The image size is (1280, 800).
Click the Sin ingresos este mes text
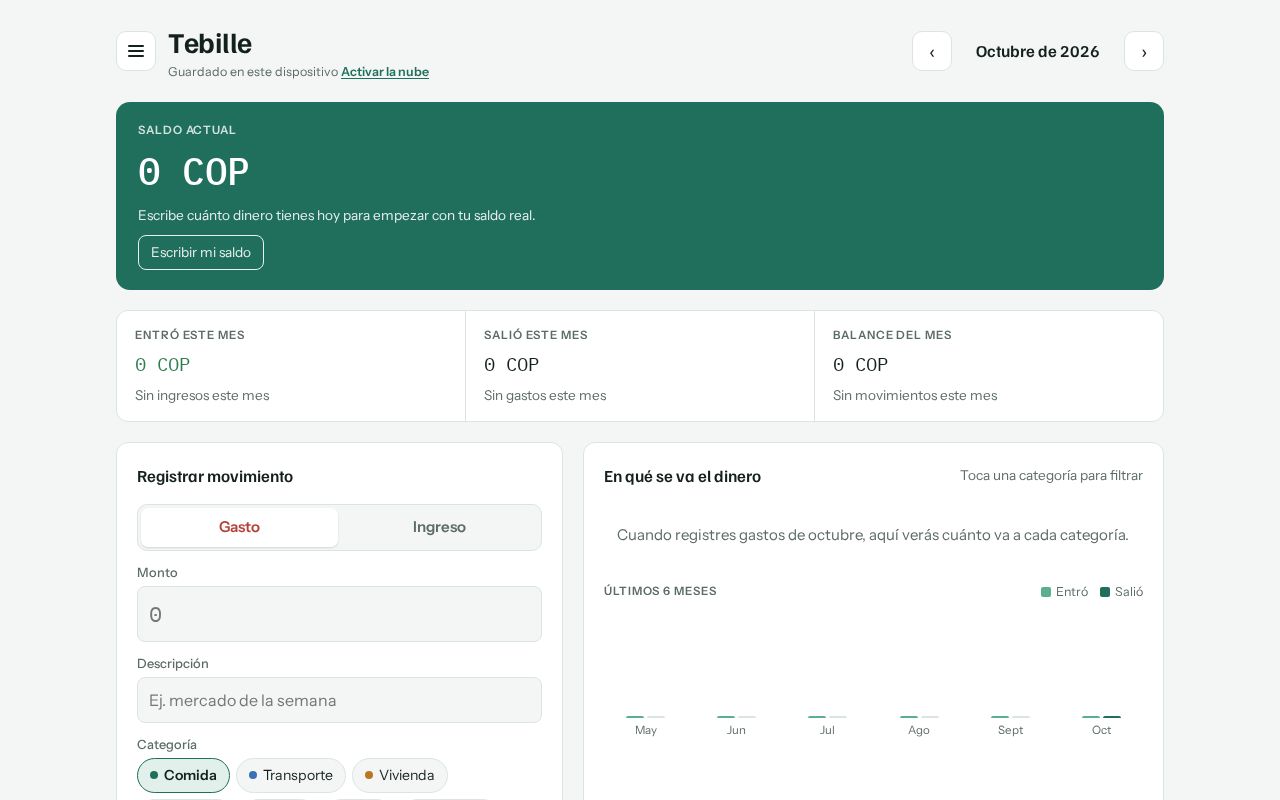pos(202,395)
